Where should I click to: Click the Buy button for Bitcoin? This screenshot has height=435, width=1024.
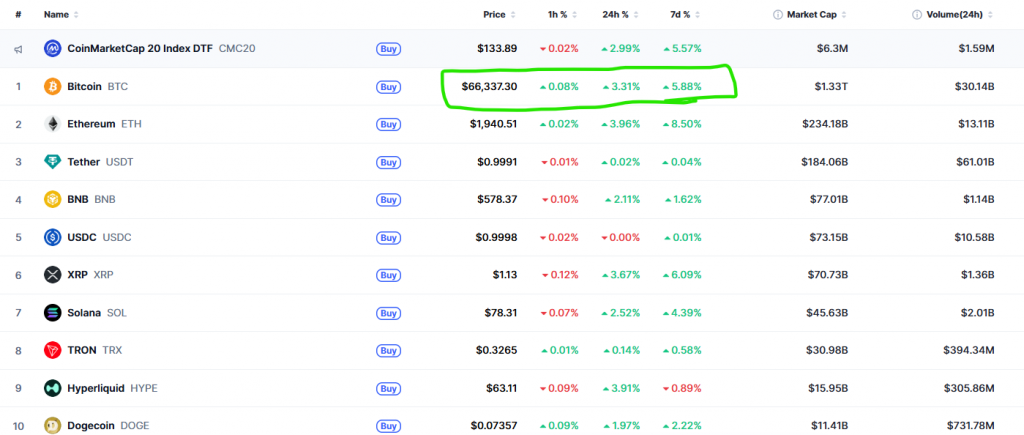click(x=388, y=86)
